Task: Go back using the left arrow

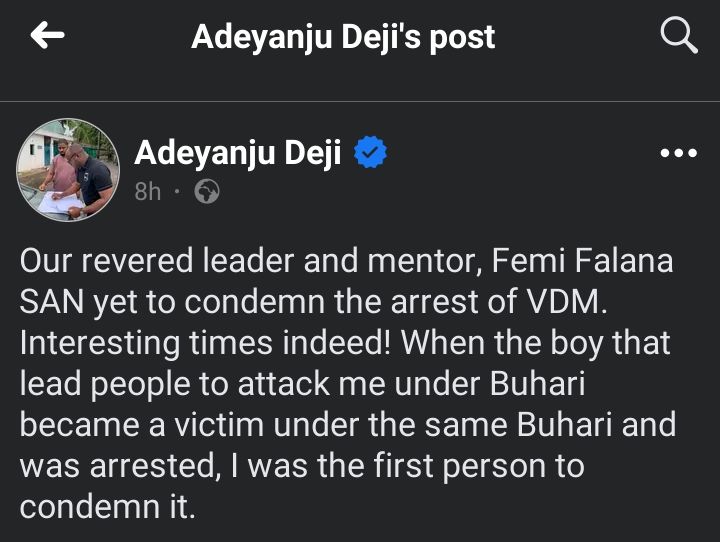Action: coord(47,37)
